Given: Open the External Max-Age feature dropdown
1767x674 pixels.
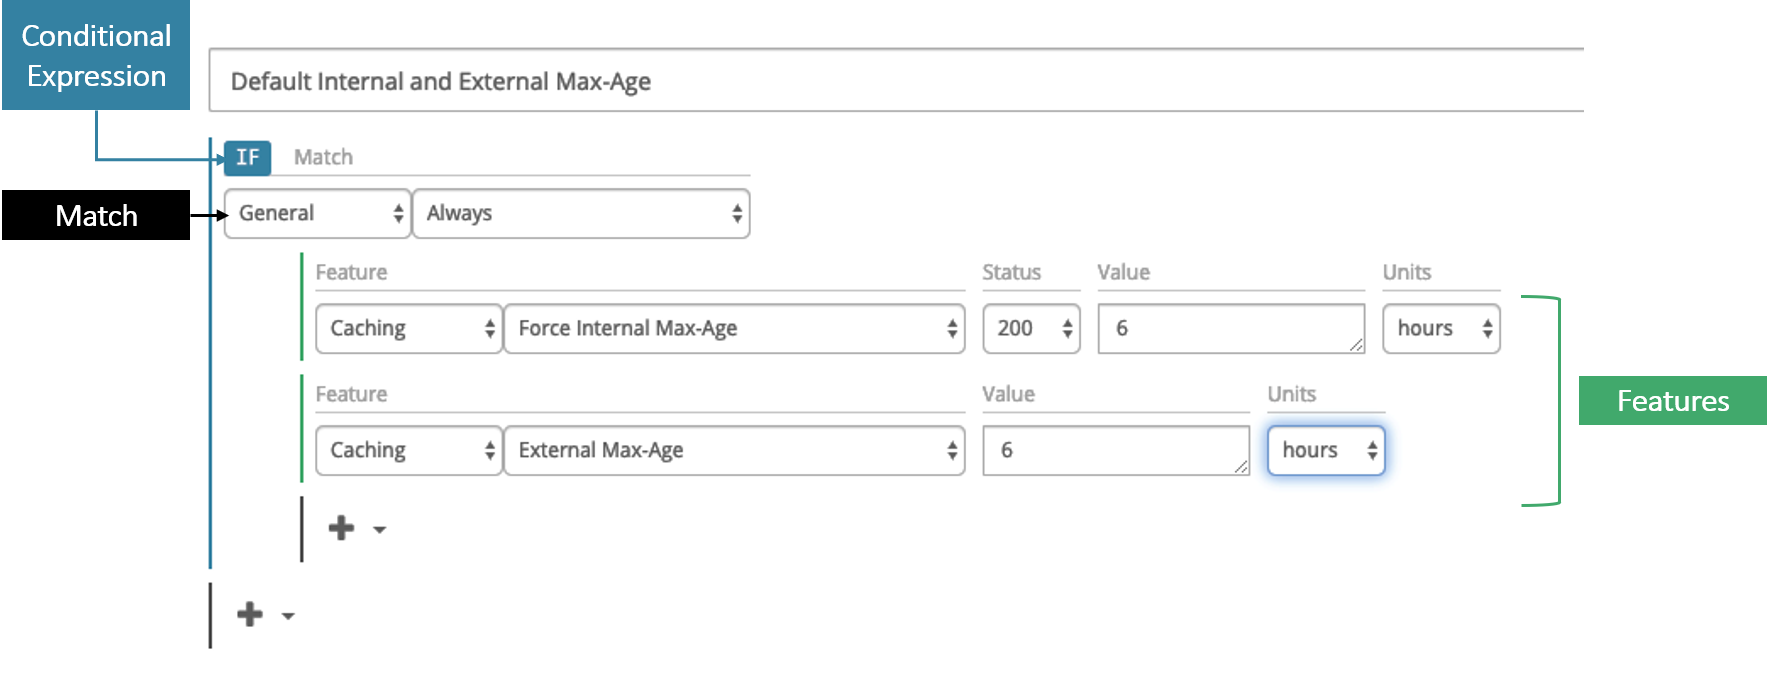Looking at the screenshot, I should pos(734,451).
